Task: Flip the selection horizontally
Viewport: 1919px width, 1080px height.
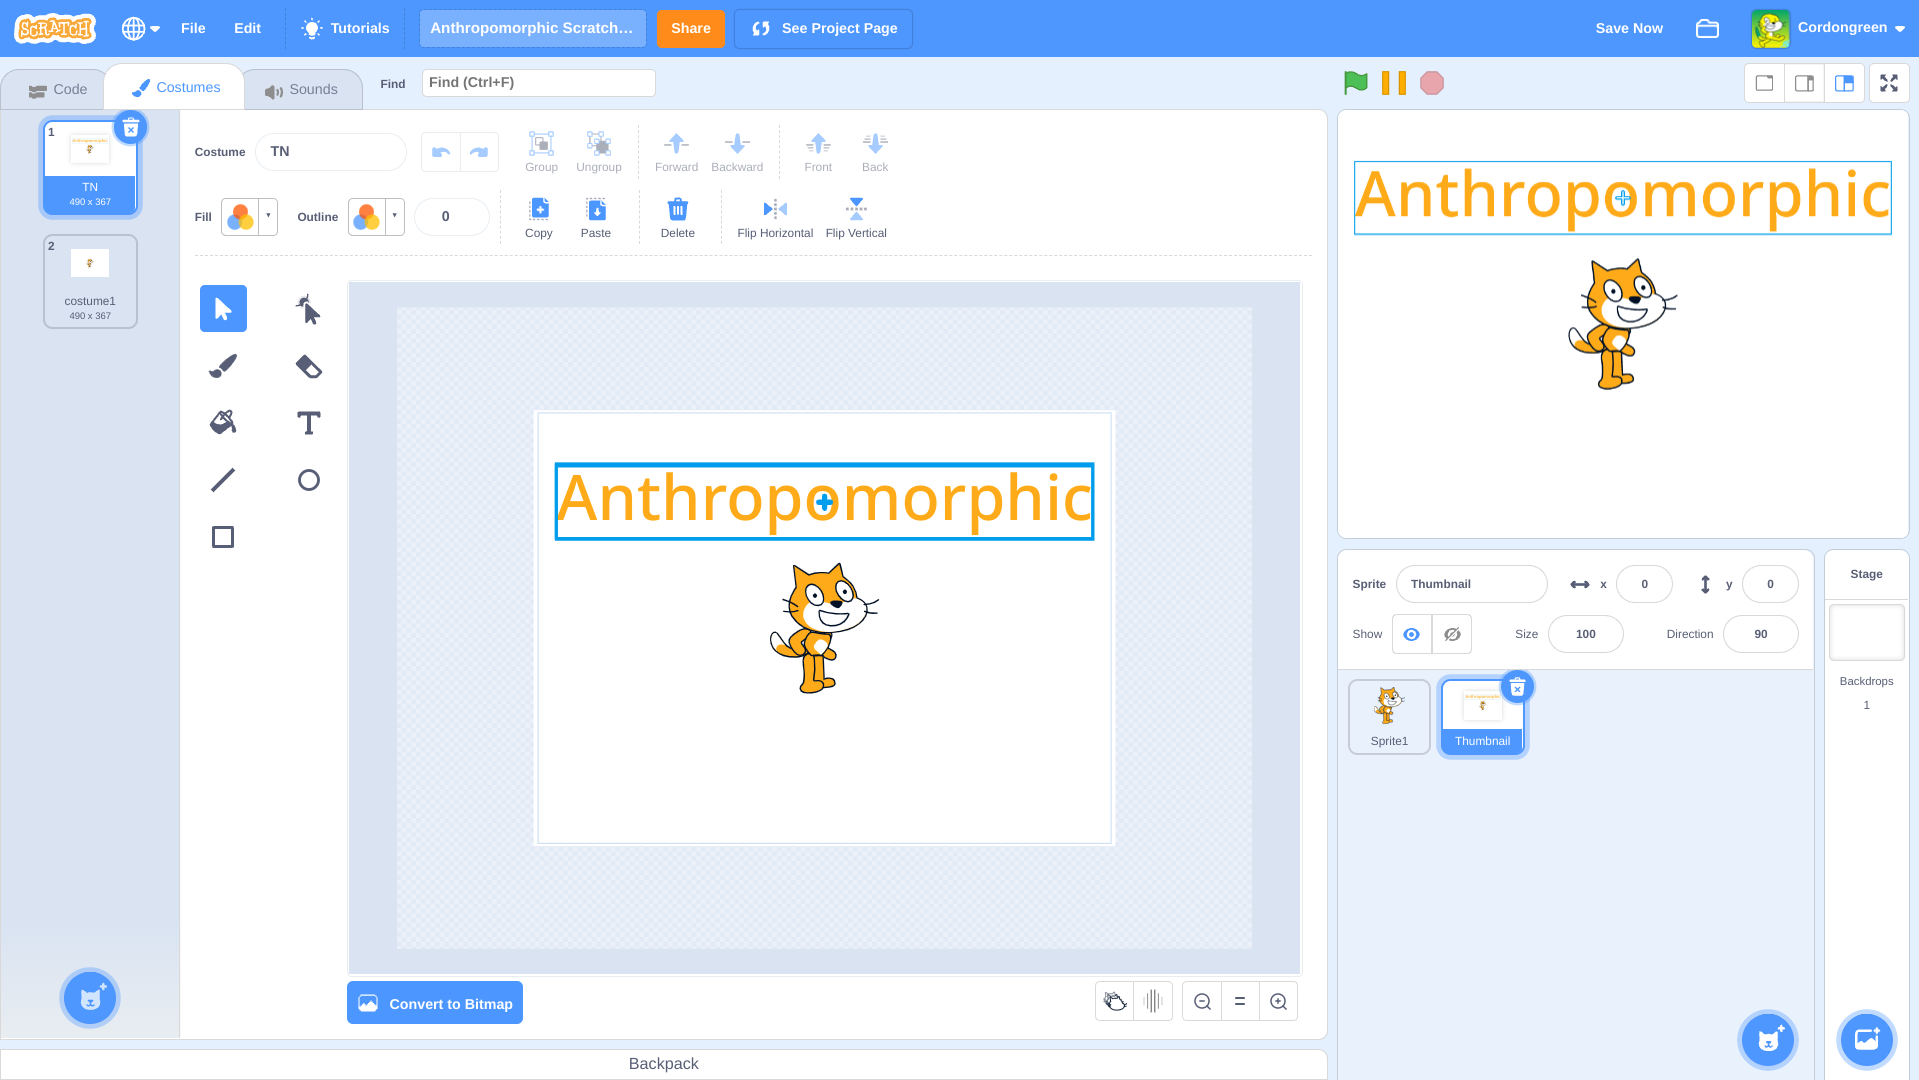Action: [x=773, y=216]
